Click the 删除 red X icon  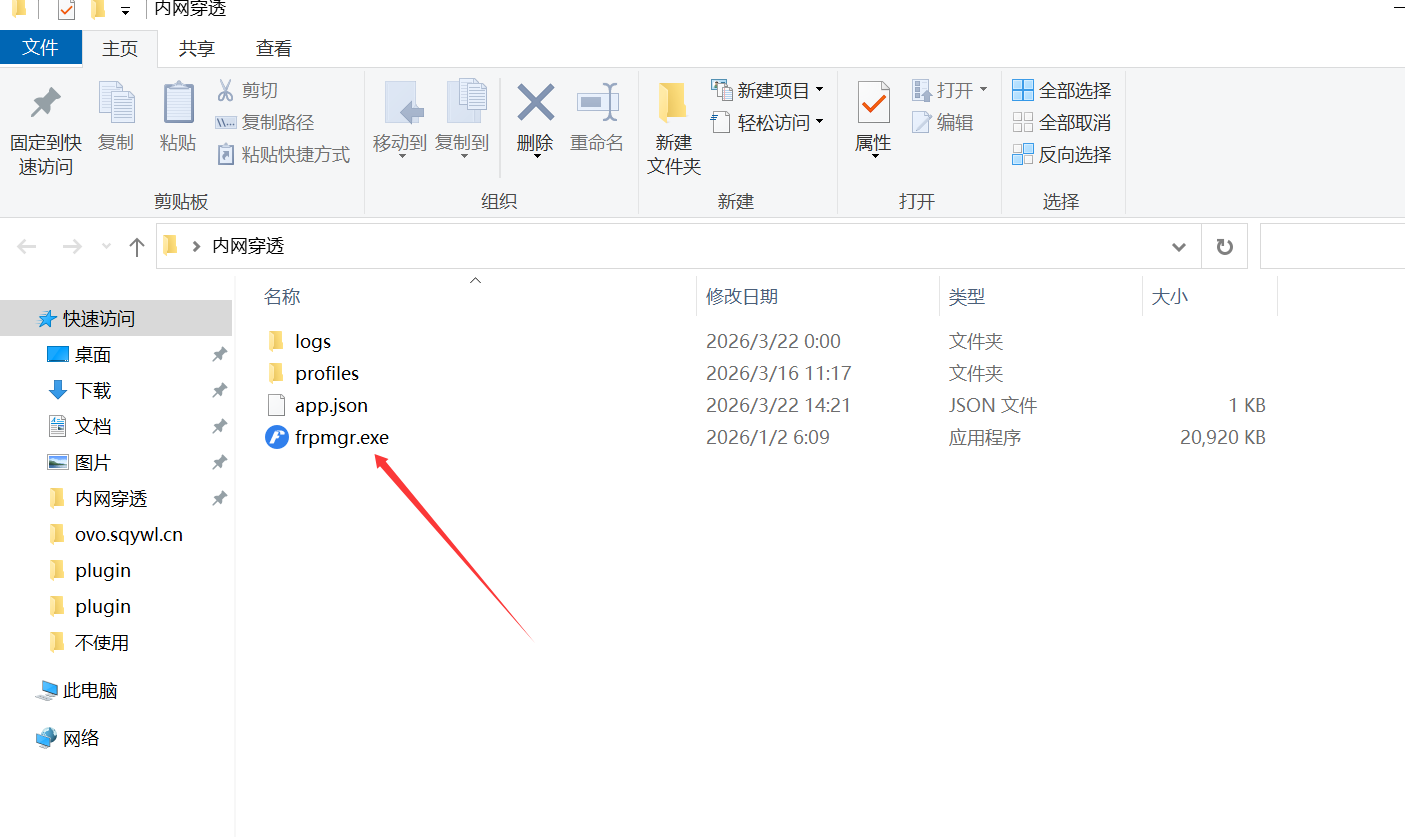pyautogui.click(x=535, y=103)
